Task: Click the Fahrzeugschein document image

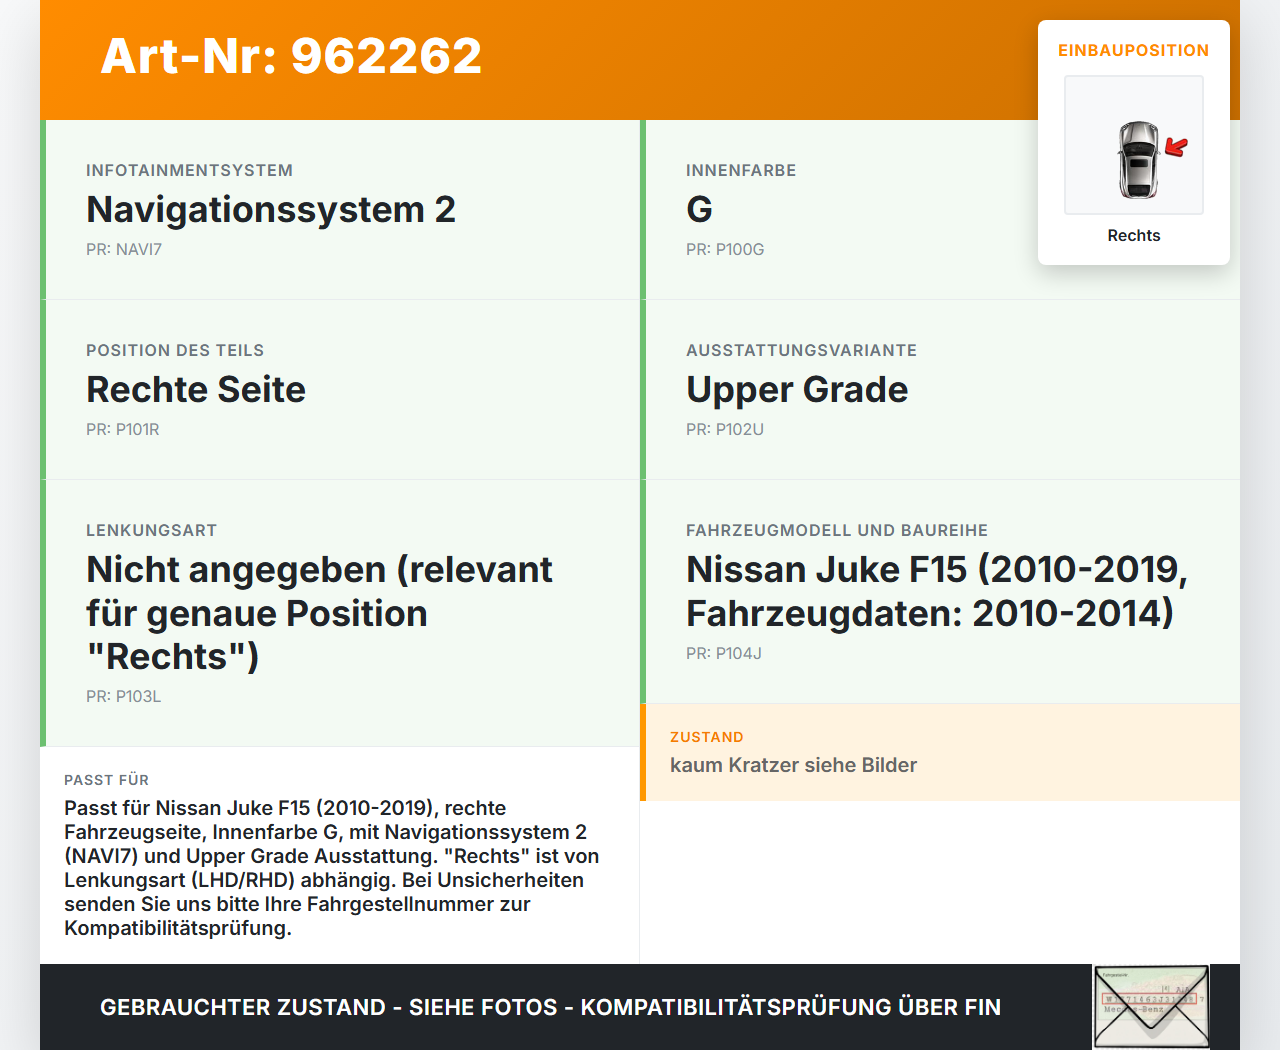Action: [1150, 1006]
